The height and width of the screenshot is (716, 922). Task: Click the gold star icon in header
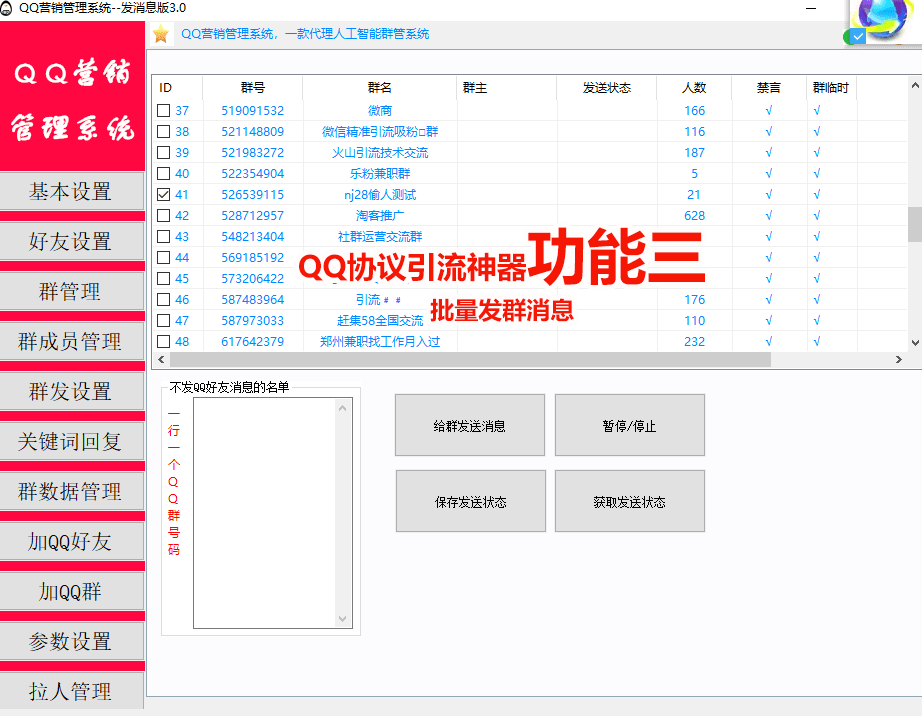[x=161, y=34]
